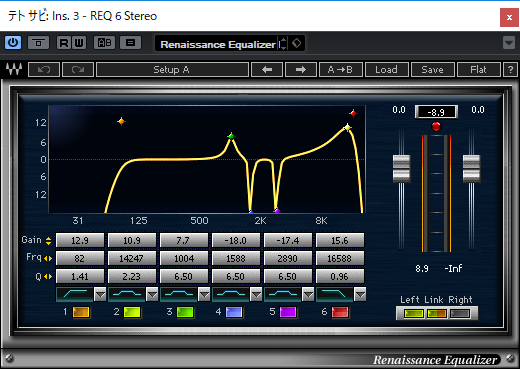
Task: Select band 4 blue marker at graph bottom
Action: [251, 211]
